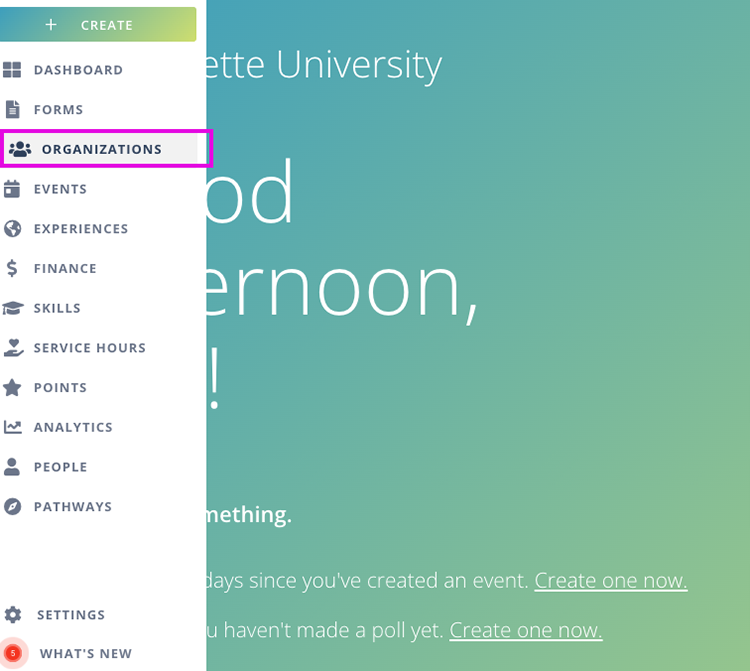Click the Finance dollar sign icon

pyautogui.click(x=12, y=268)
